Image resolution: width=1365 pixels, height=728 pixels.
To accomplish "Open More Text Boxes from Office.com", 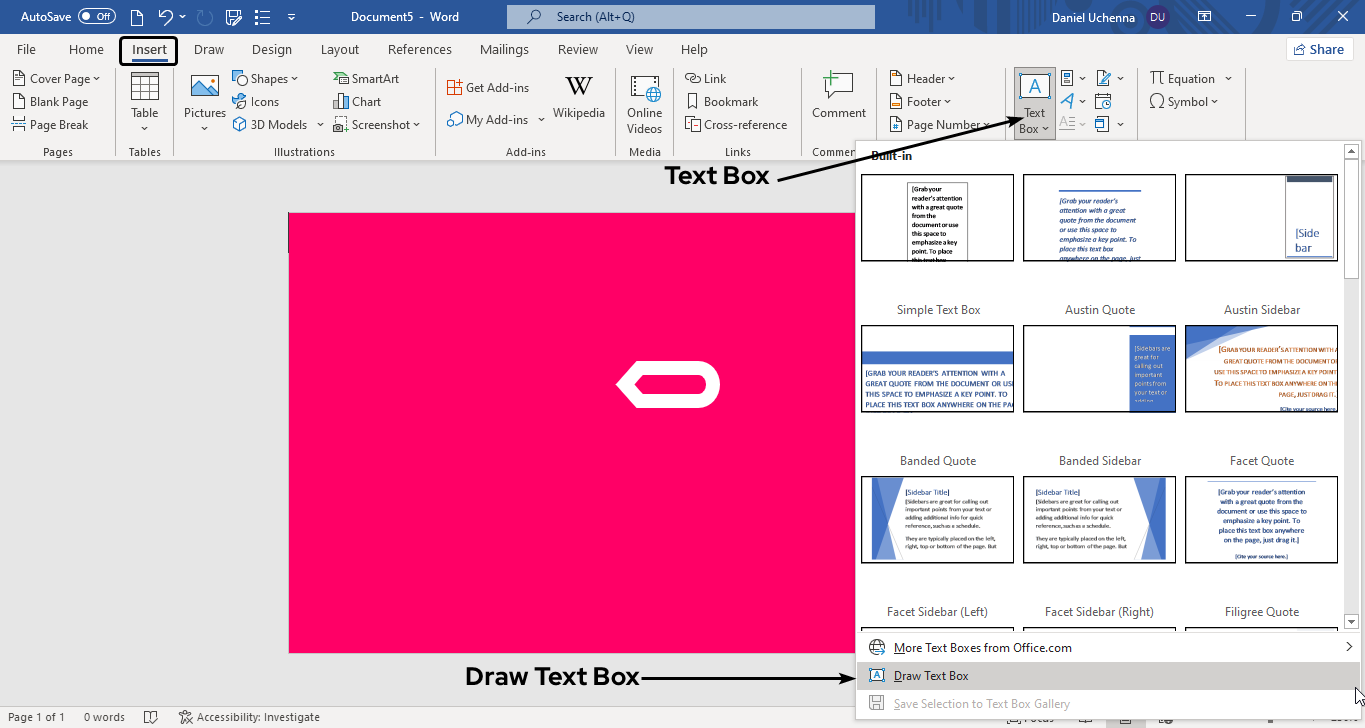I will (x=982, y=648).
